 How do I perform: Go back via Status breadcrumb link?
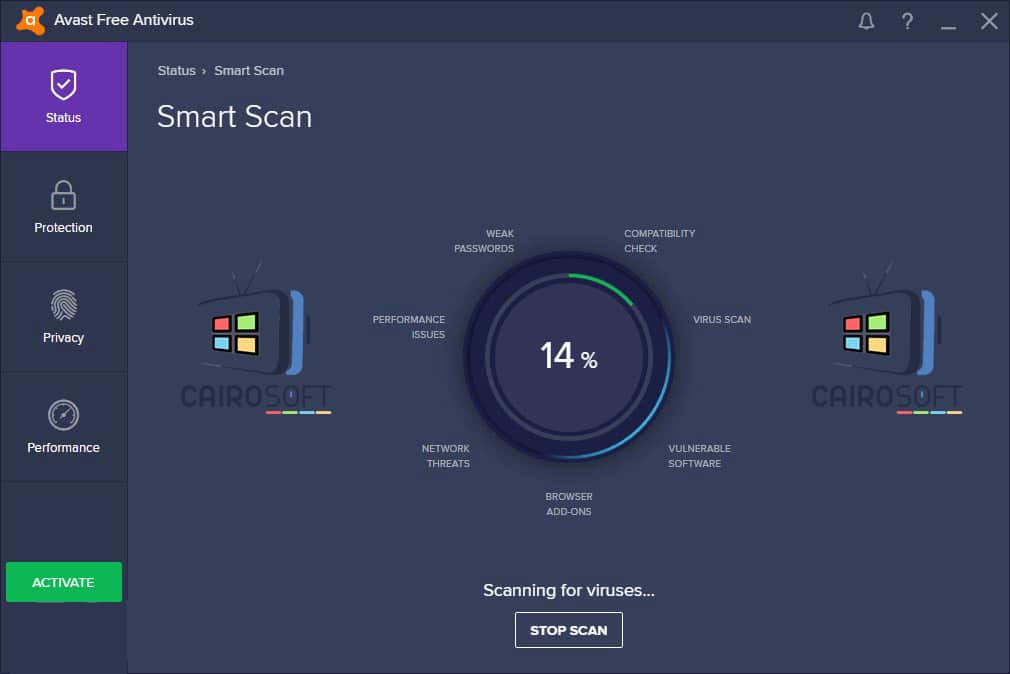click(176, 71)
